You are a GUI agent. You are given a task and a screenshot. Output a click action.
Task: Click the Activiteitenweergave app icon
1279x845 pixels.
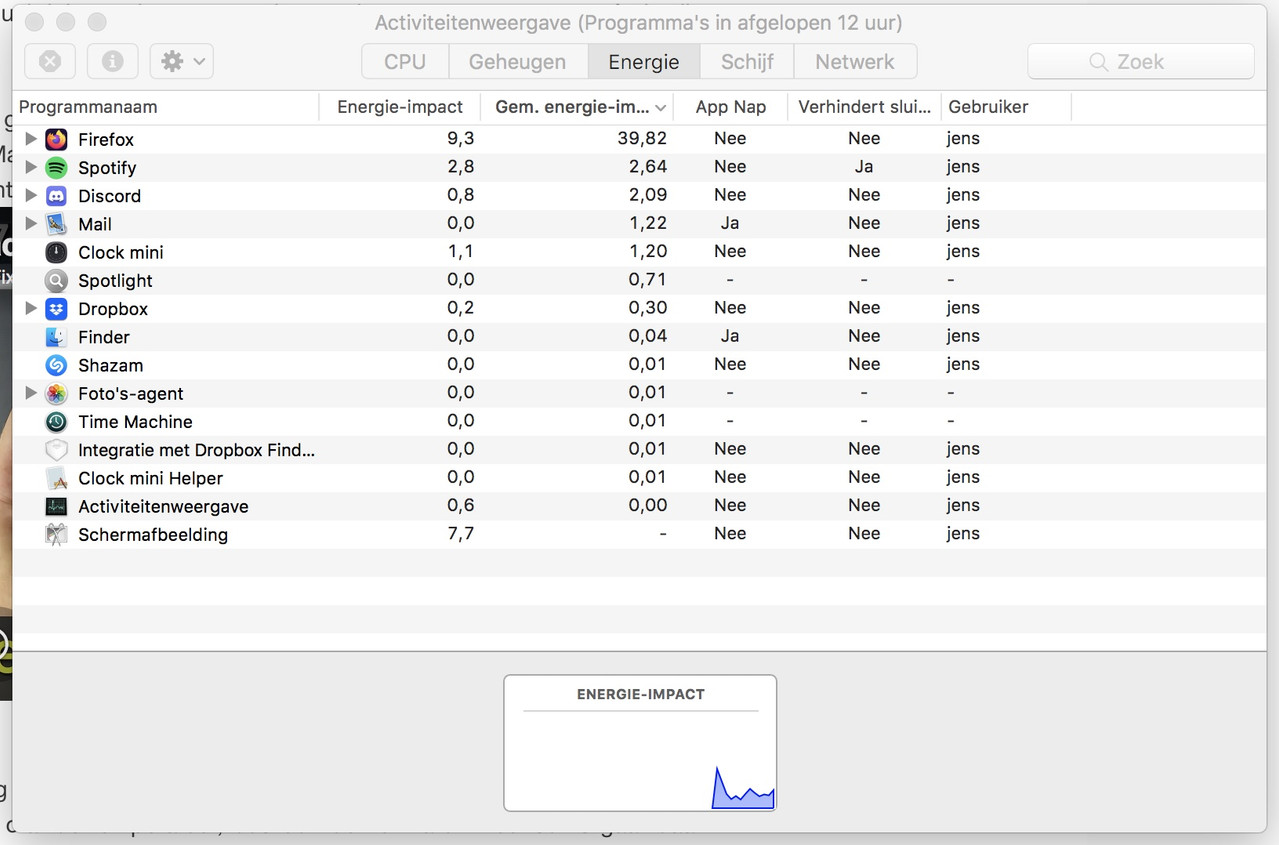click(56, 506)
